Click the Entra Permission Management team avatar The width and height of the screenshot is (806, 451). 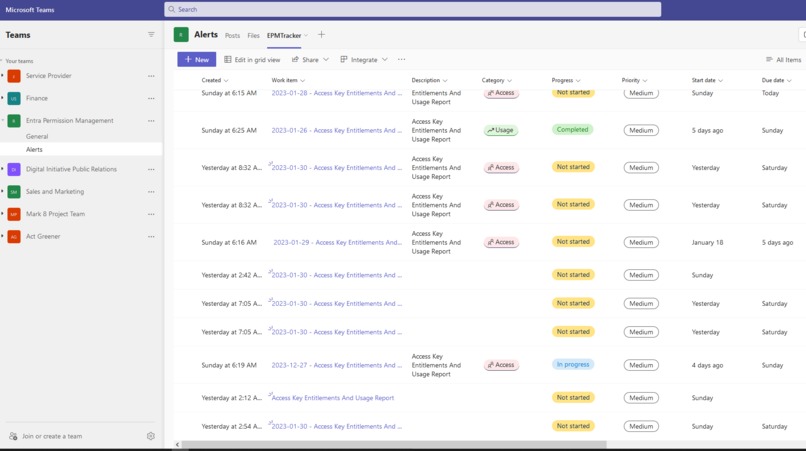pyautogui.click(x=14, y=121)
